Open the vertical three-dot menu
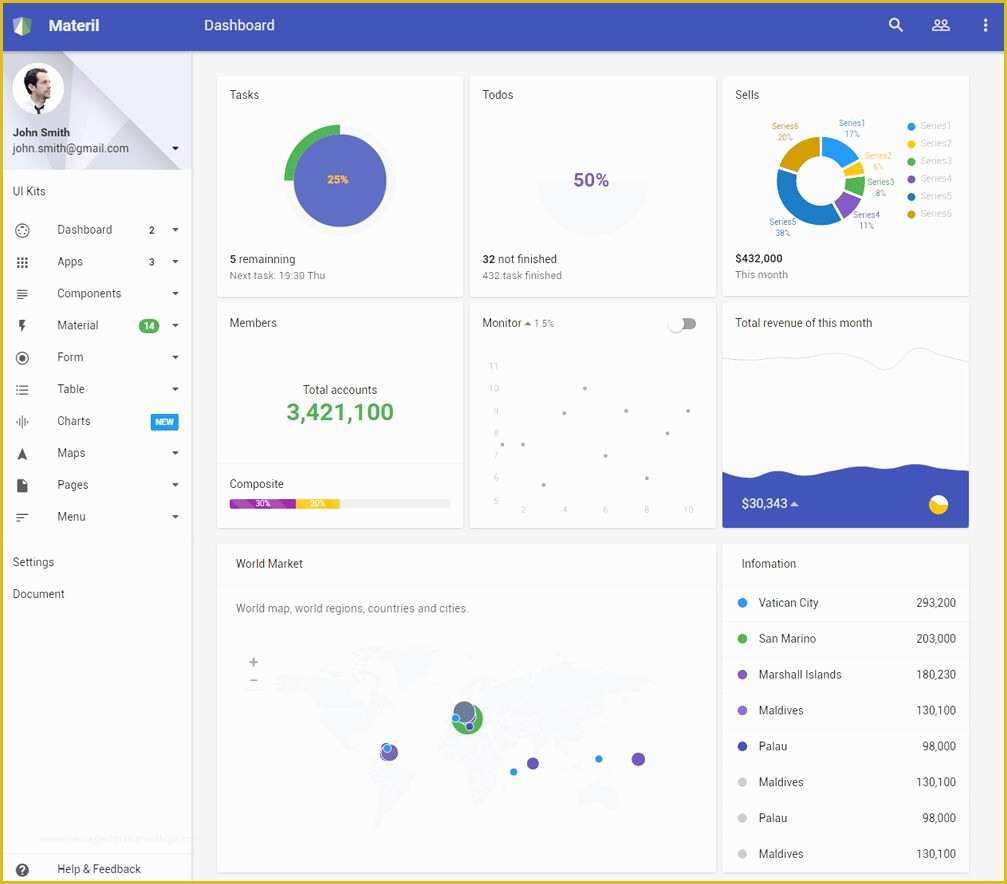Image resolution: width=1007 pixels, height=884 pixels. pyautogui.click(x=985, y=25)
